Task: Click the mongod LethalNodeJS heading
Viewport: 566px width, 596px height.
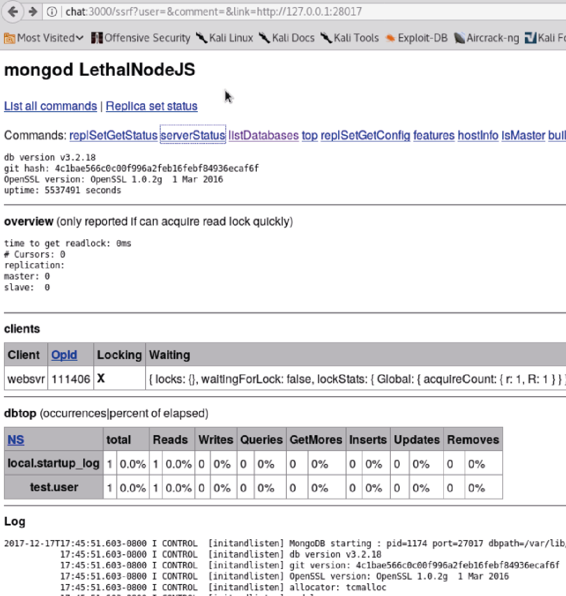Action: 100,70
